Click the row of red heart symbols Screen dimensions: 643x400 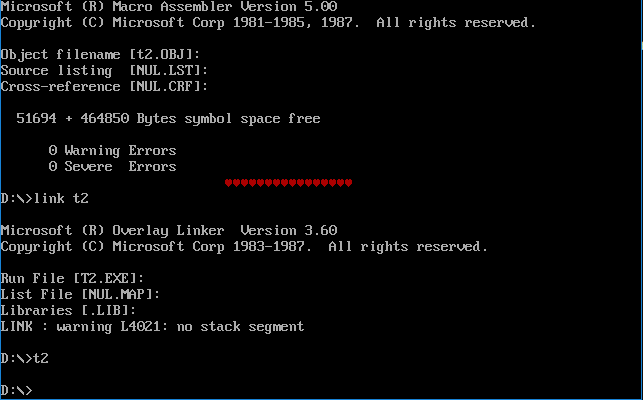[288, 183]
